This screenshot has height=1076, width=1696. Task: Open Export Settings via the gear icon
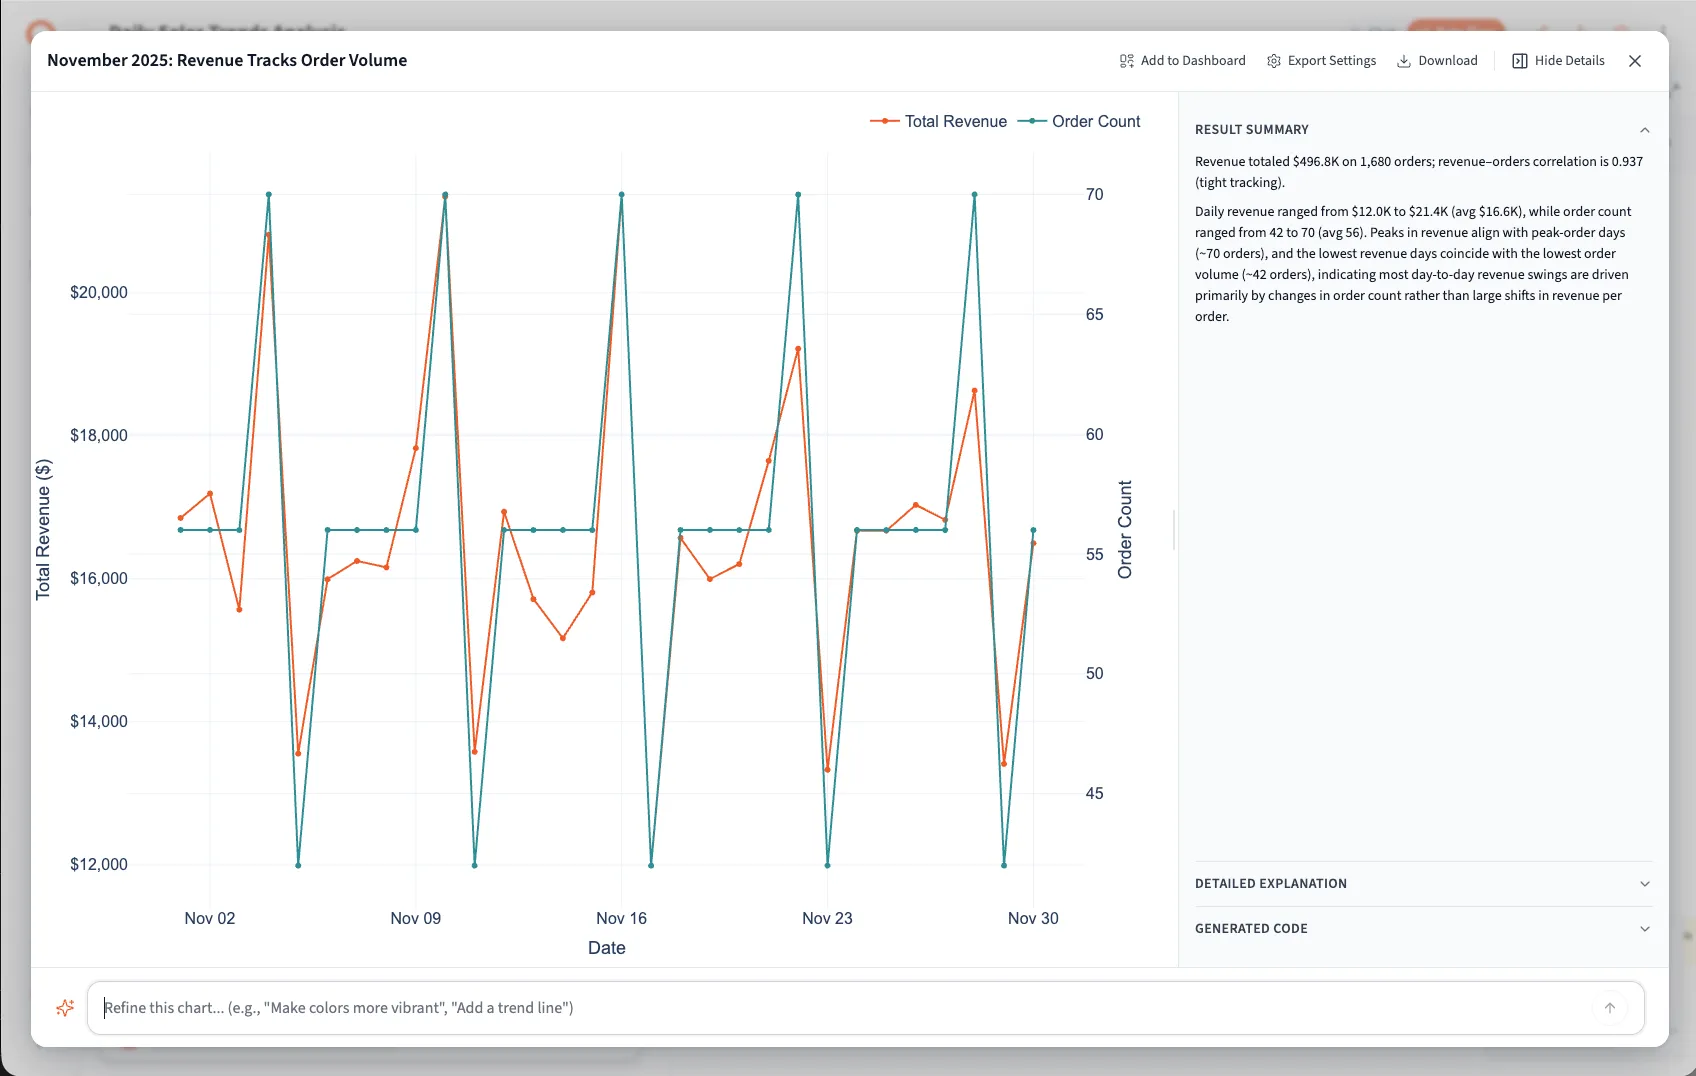(x=1273, y=61)
